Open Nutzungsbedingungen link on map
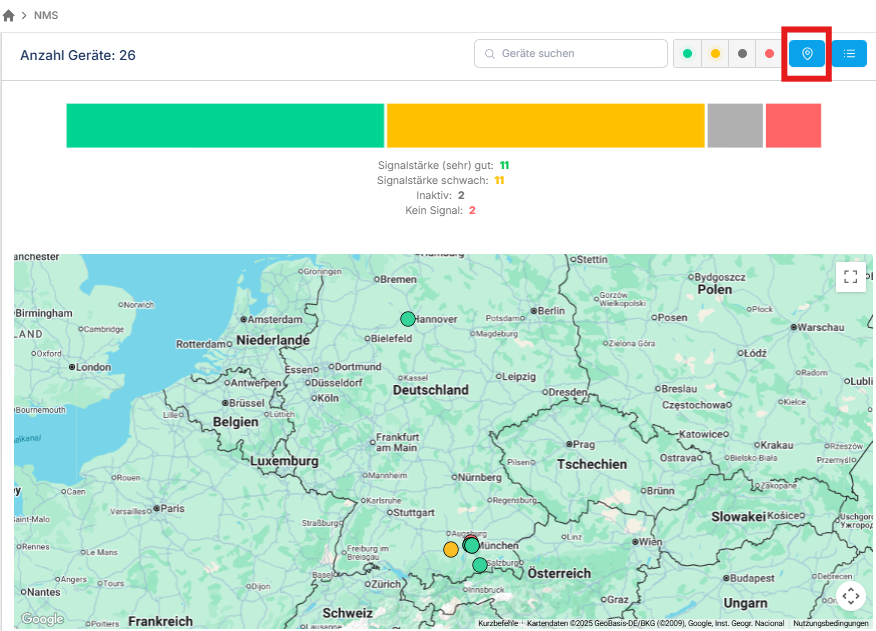The height and width of the screenshot is (631, 876). tap(831, 623)
